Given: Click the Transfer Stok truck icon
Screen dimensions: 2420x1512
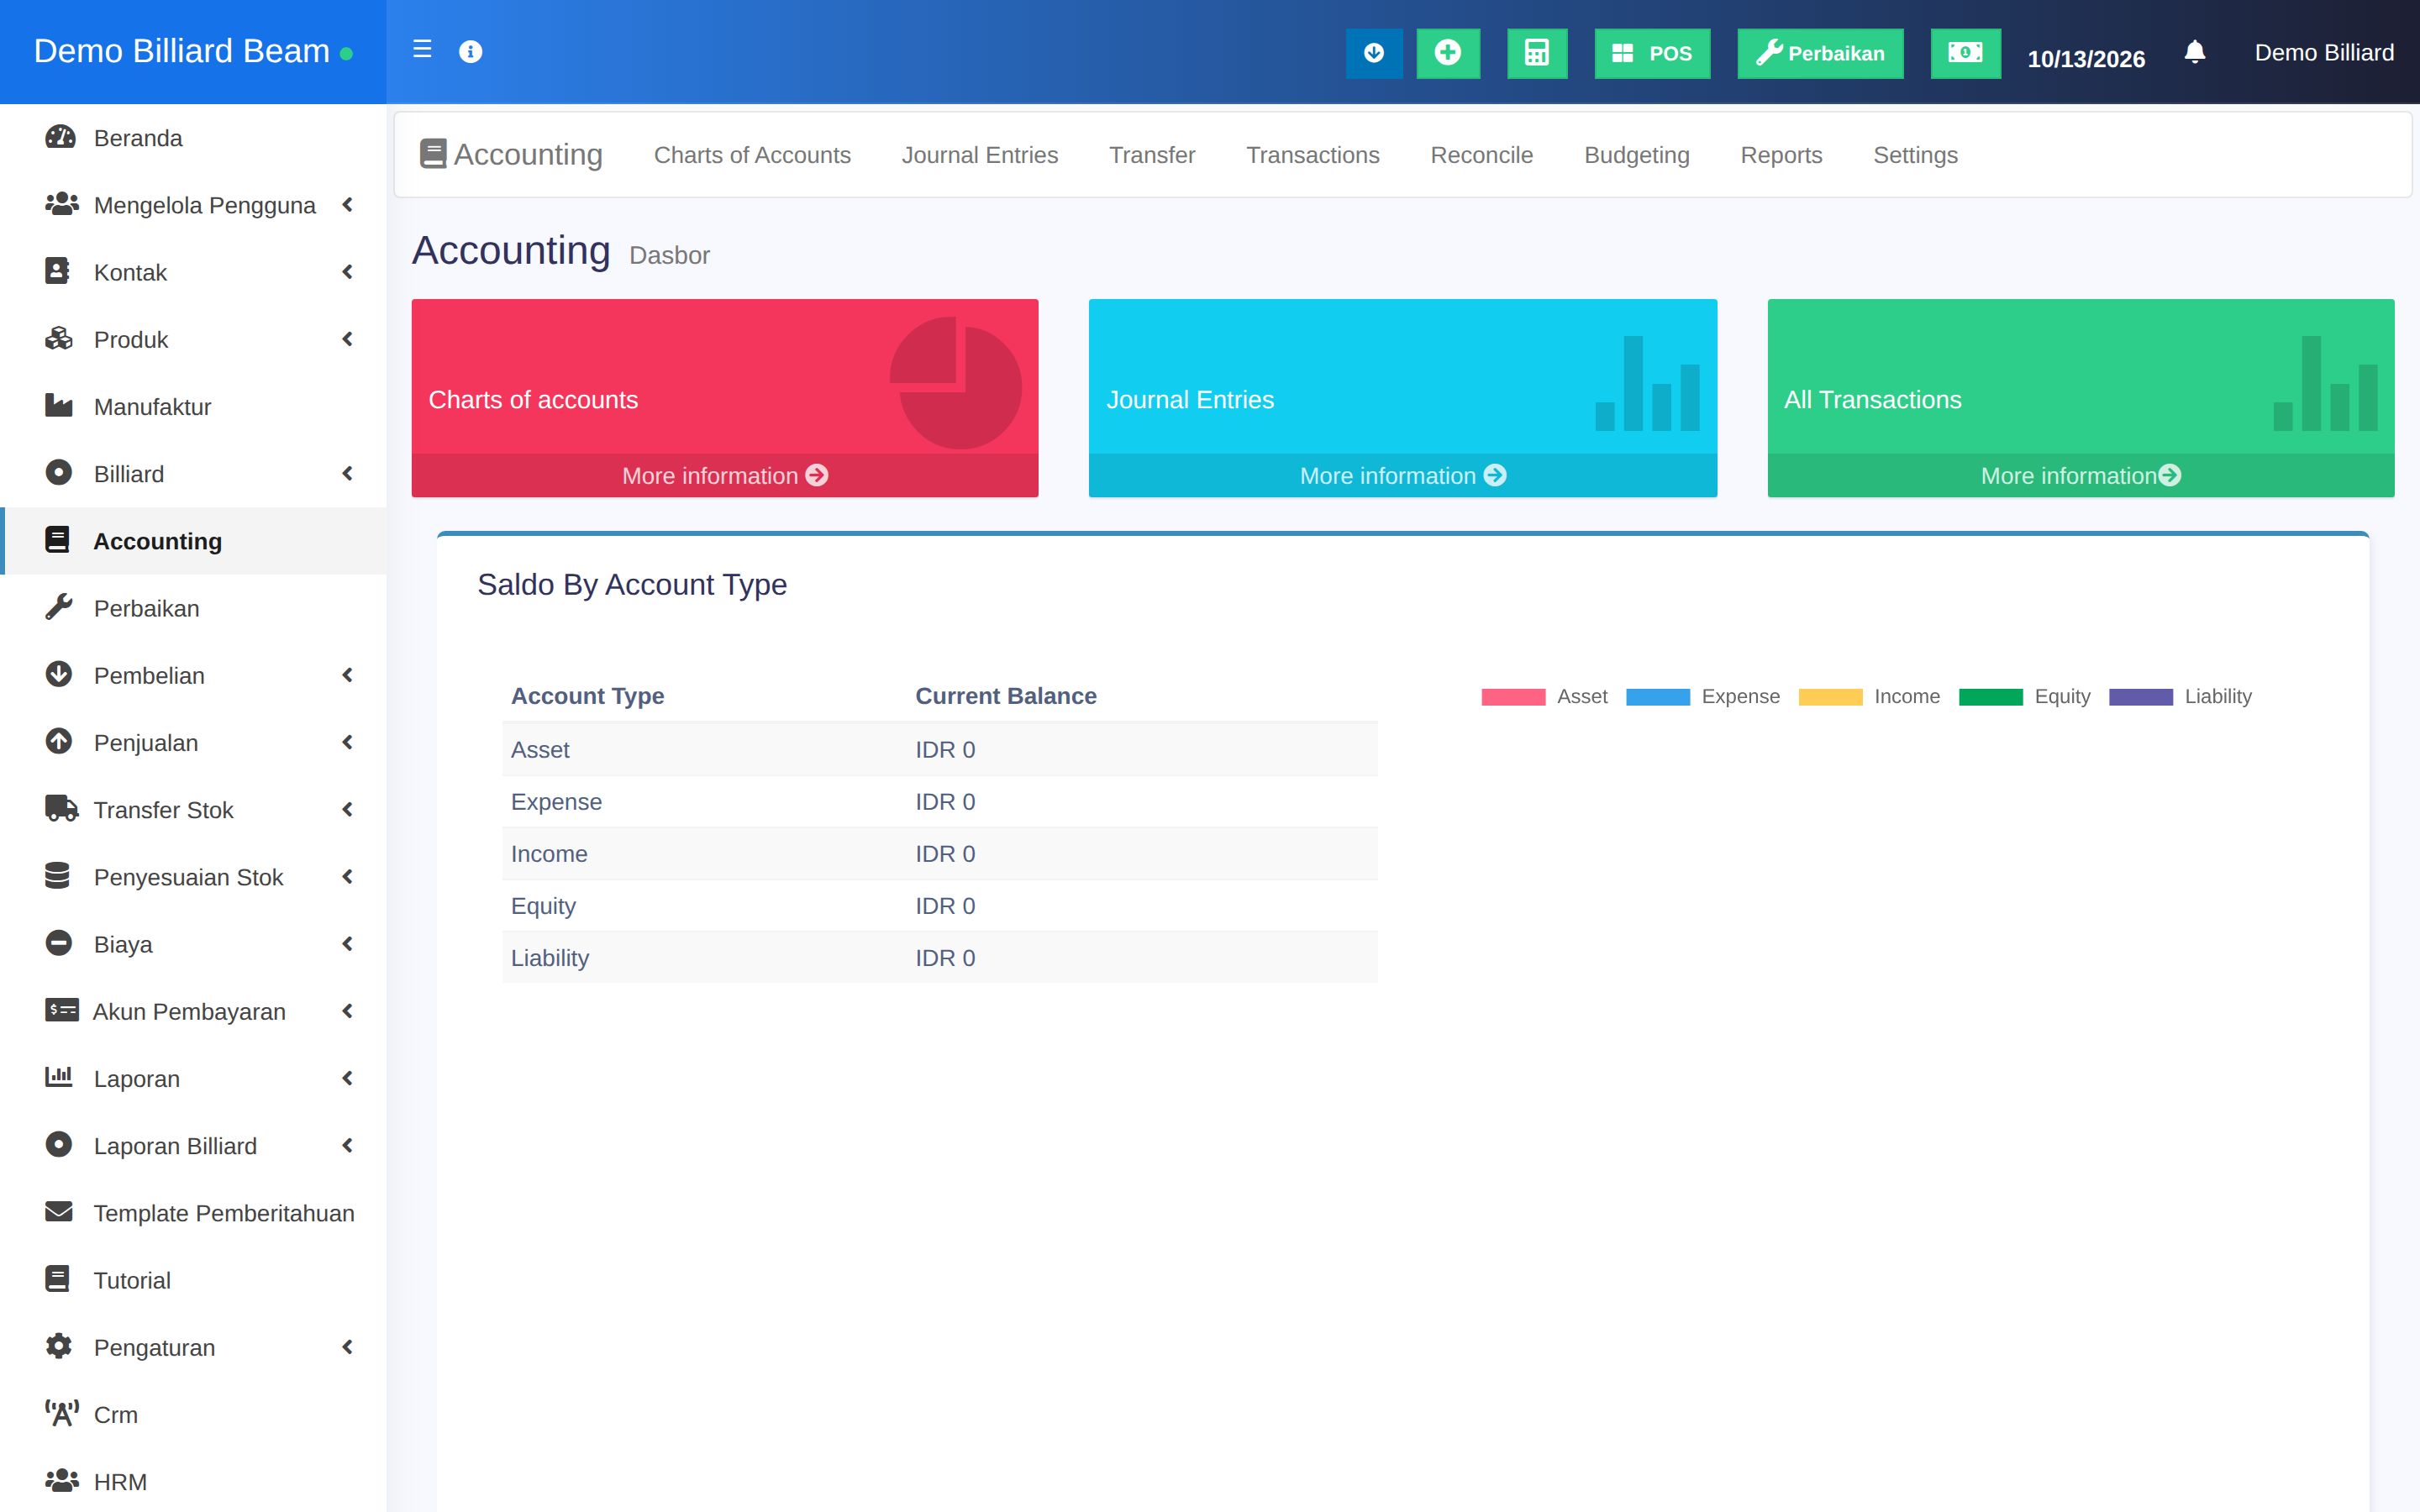Looking at the screenshot, I should click(x=62, y=809).
